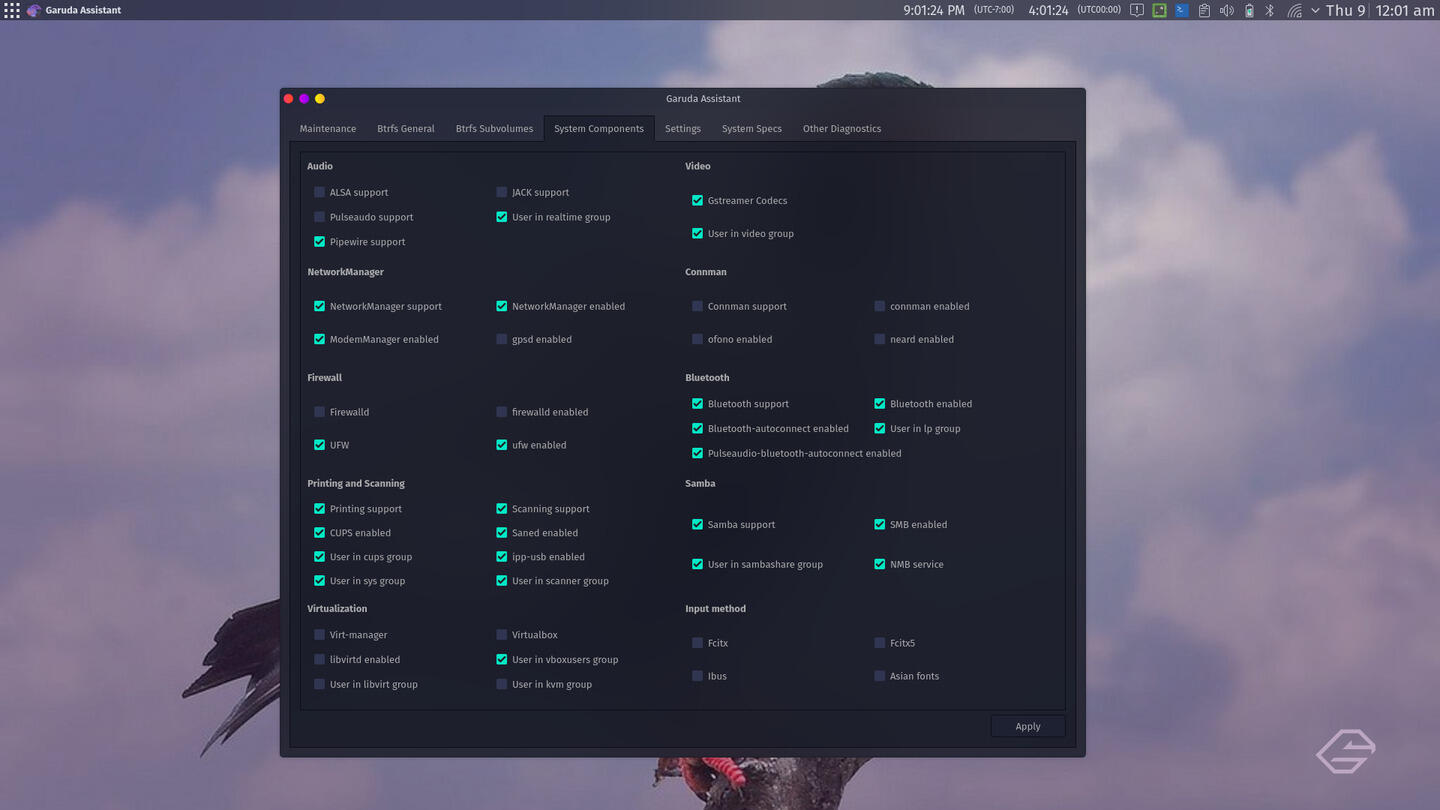Open the clipboard tray icon
This screenshot has height=810, width=1440.
click(1204, 10)
